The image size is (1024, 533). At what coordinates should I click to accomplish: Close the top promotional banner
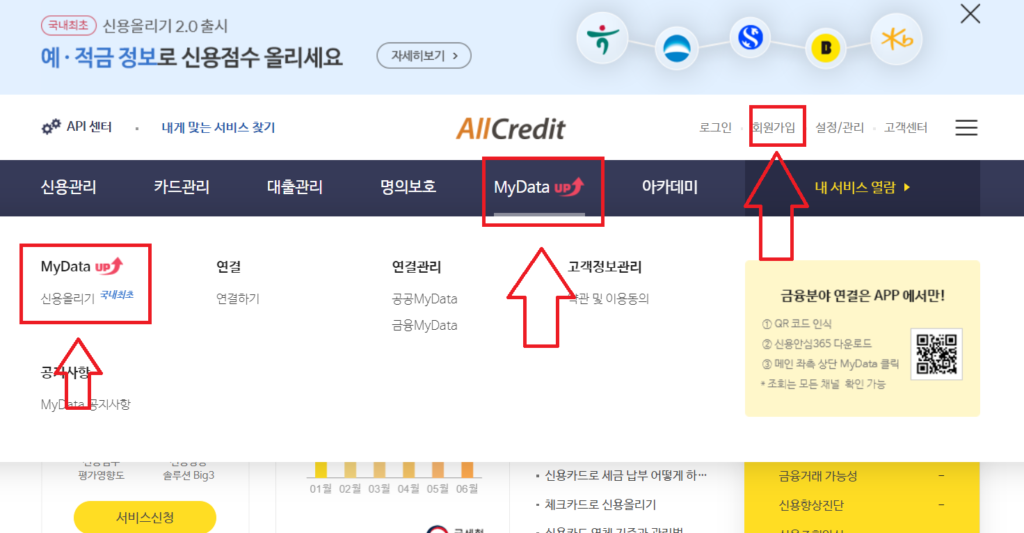970,14
